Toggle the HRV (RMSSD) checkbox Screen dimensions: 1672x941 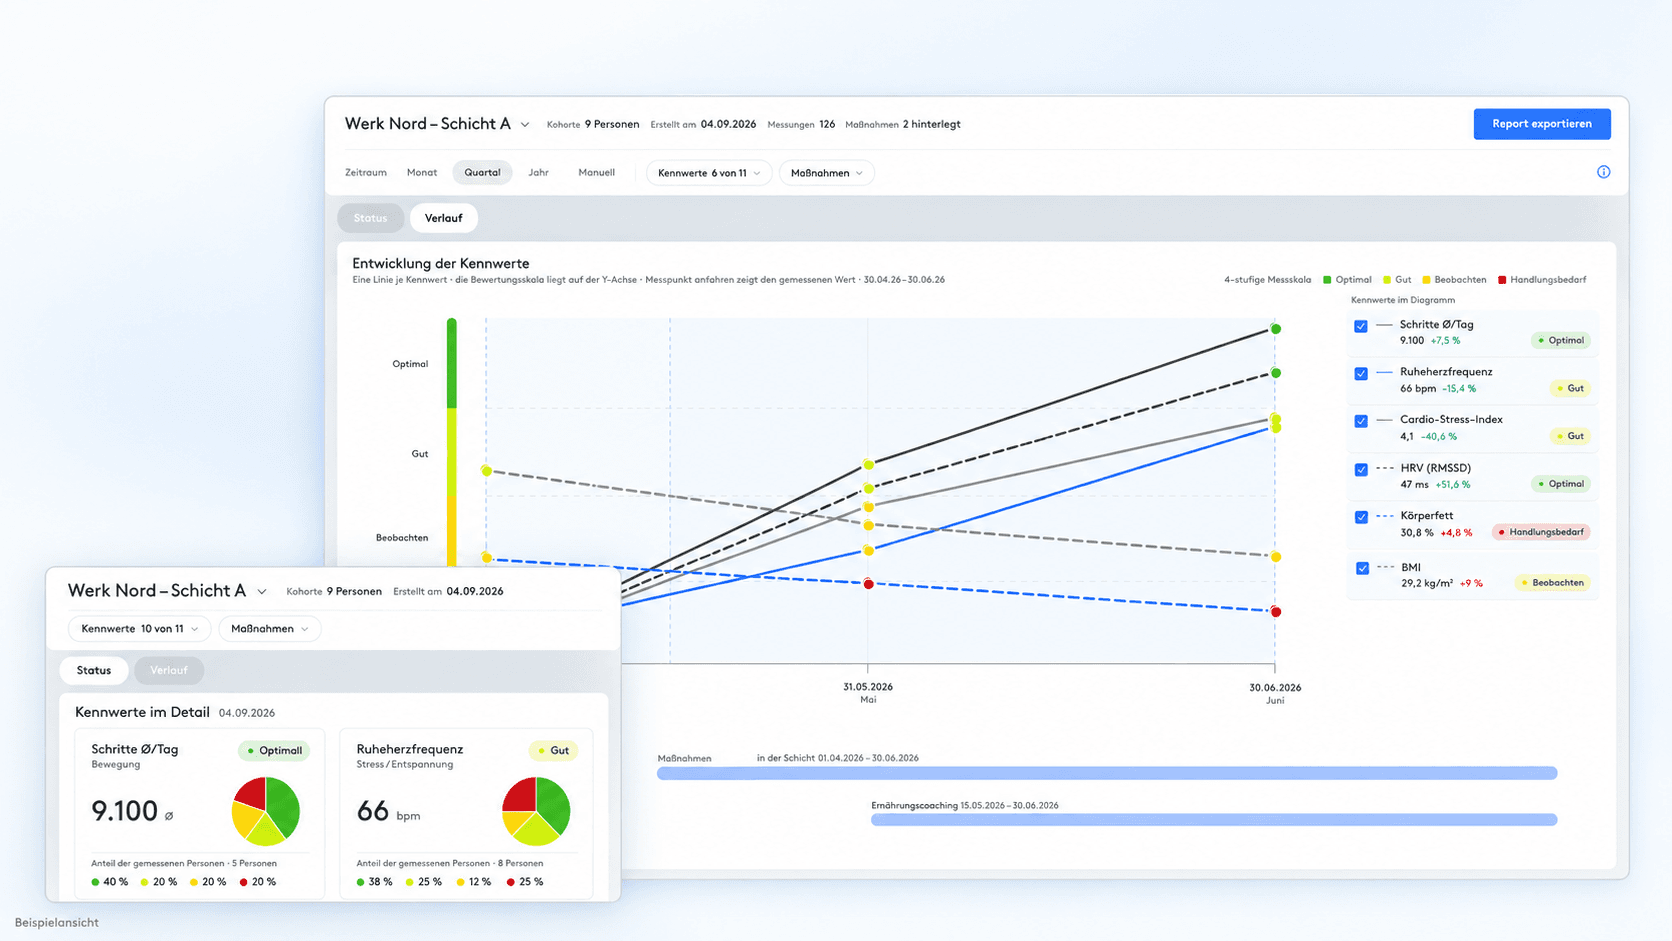click(1361, 469)
